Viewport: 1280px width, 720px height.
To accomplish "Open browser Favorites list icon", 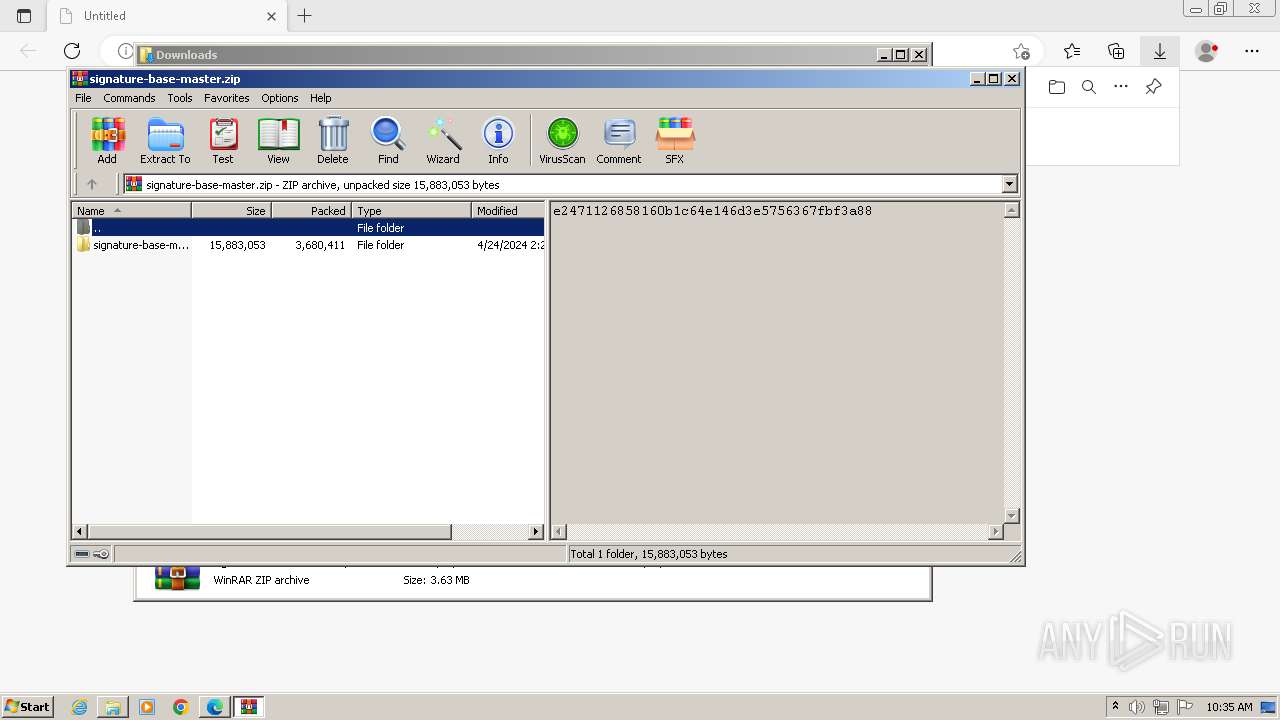I will point(1072,51).
